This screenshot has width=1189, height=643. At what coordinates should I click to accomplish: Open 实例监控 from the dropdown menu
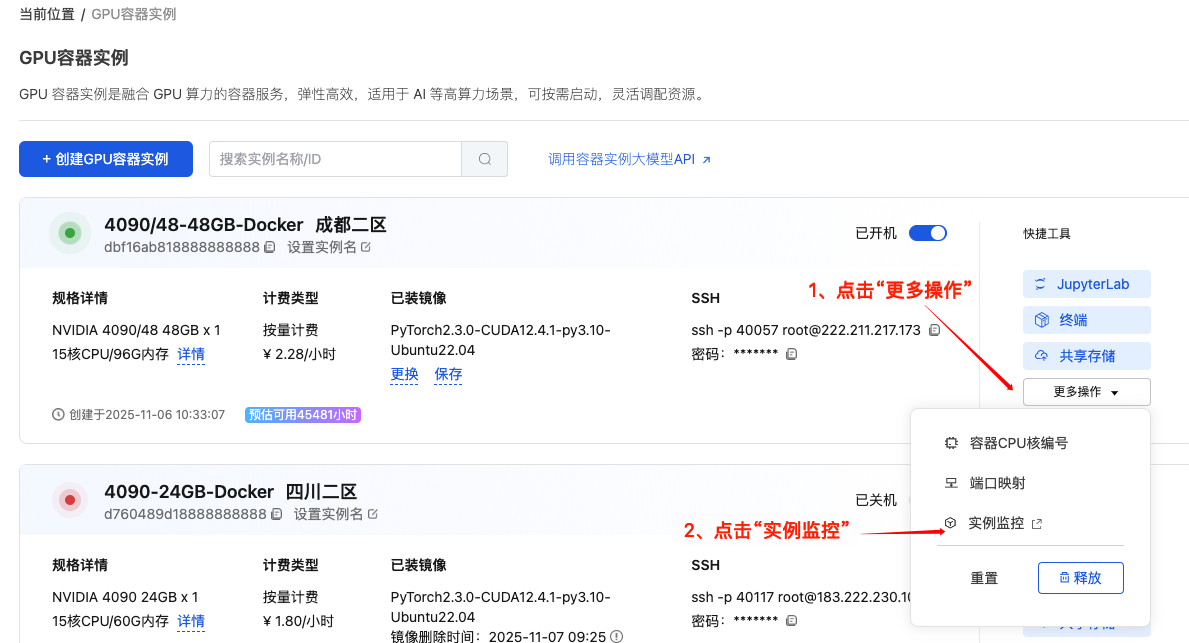click(x=996, y=523)
